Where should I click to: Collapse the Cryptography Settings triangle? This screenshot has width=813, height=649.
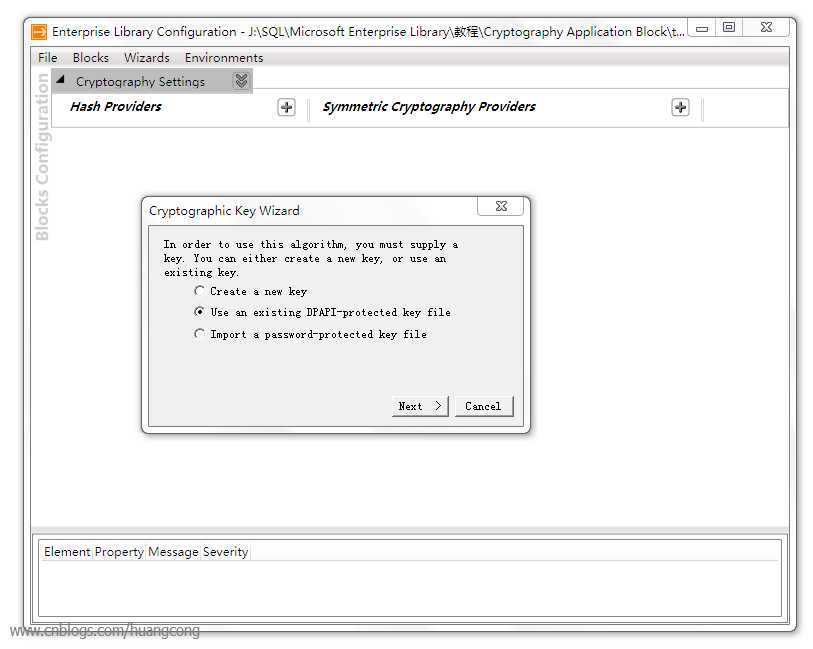pyautogui.click(x=61, y=80)
